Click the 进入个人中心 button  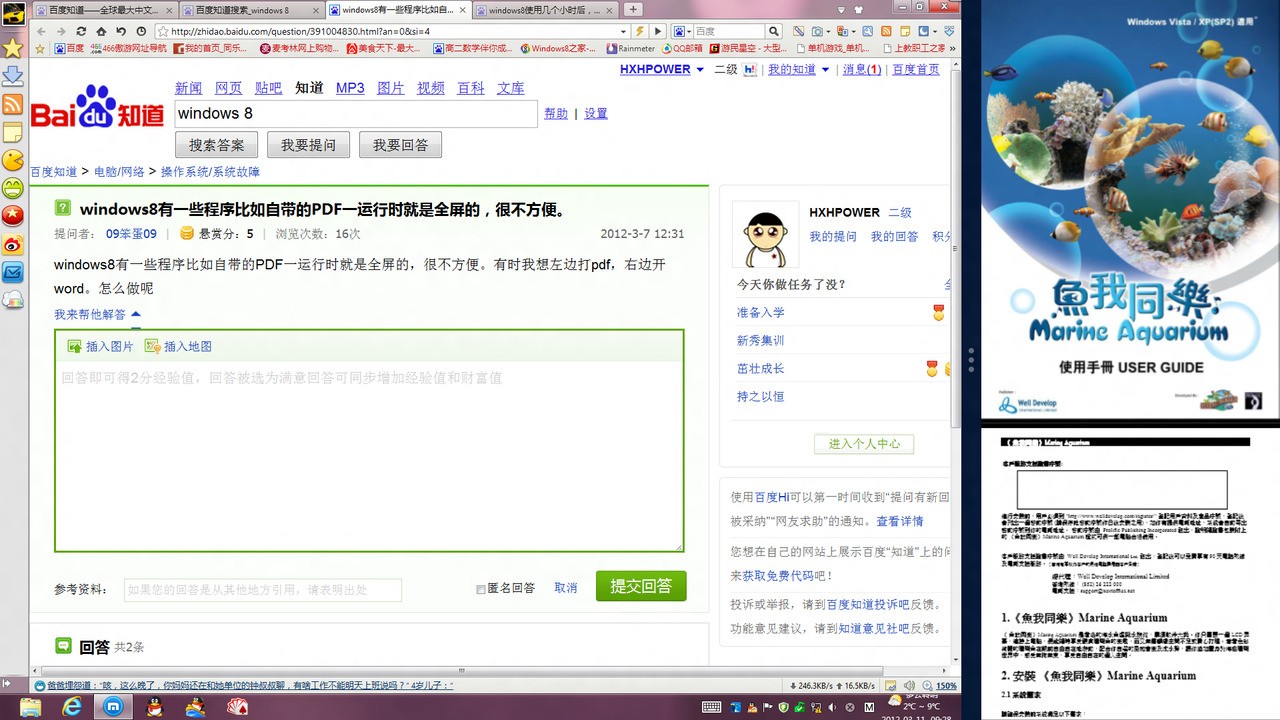pos(865,443)
